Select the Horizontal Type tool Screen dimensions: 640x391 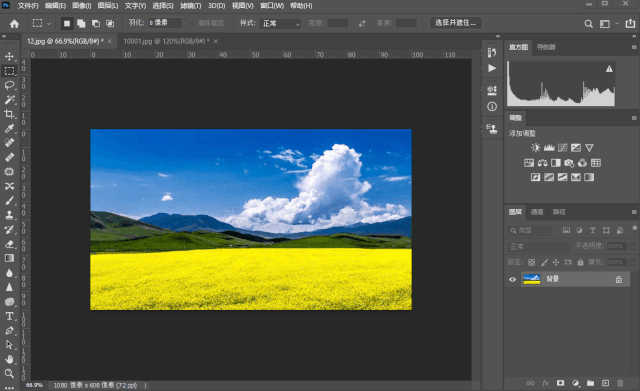9,316
